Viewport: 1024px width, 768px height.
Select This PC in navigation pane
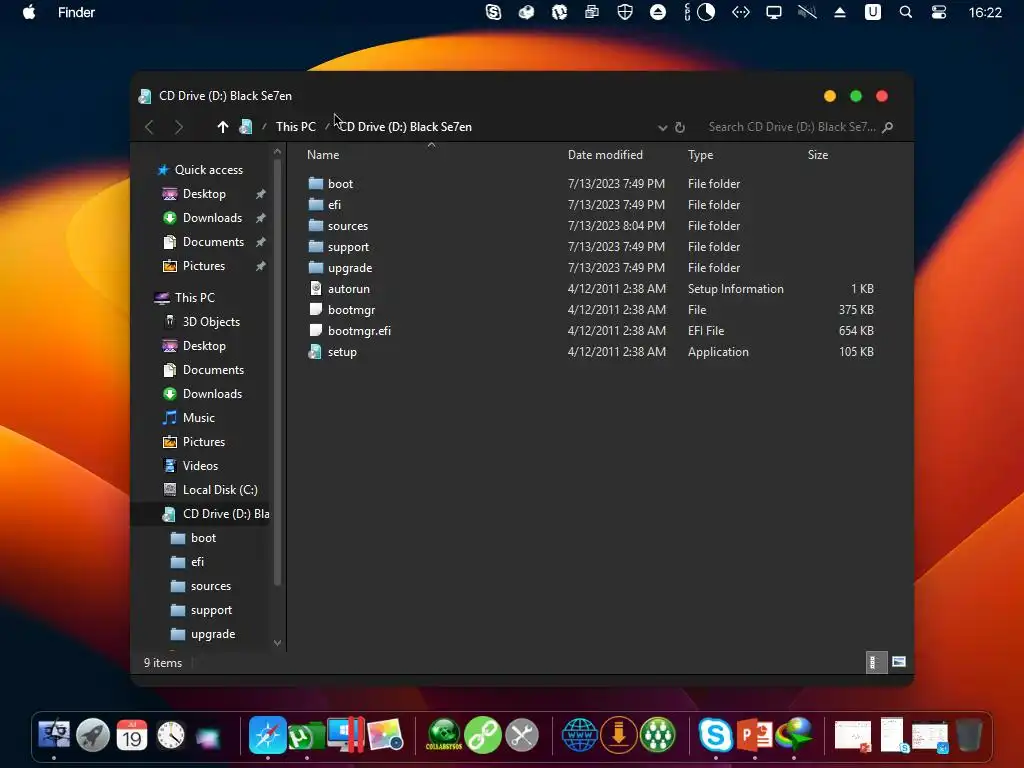pos(195,298)
